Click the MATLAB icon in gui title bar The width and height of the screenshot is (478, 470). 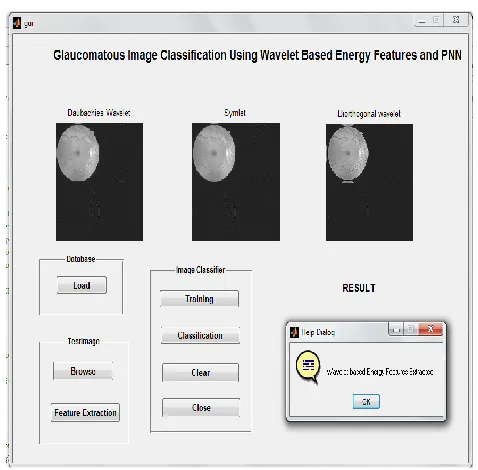17,23
